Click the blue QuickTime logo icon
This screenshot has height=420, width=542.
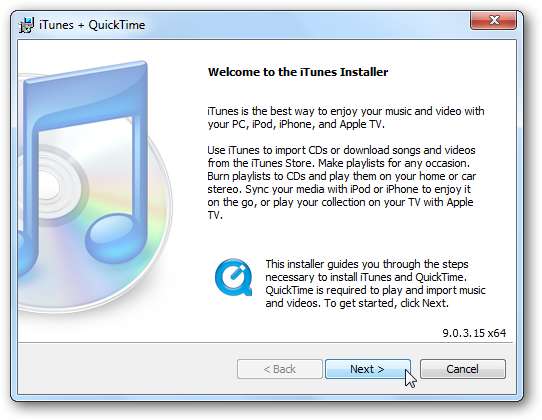[234, 277]
